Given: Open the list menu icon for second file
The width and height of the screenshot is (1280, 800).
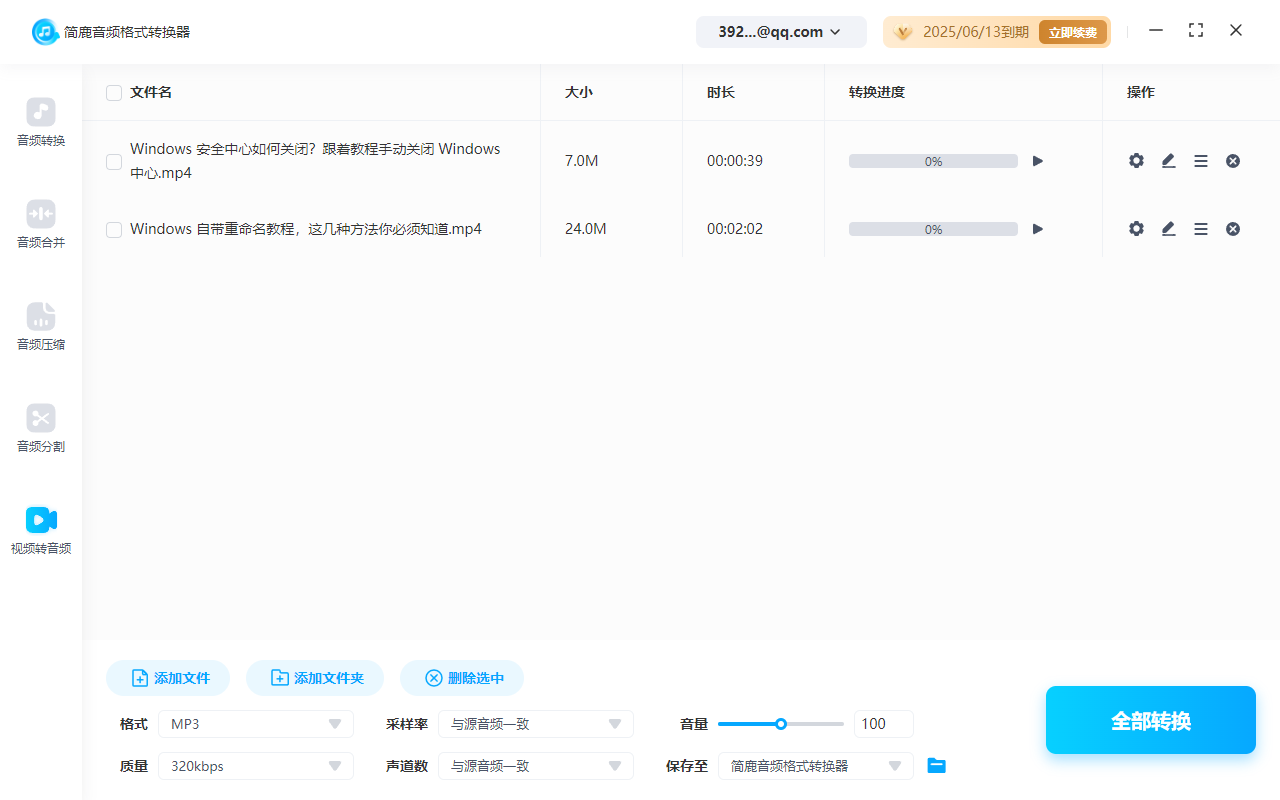Looking at the screenshot, I should [x=1201, y=229].
